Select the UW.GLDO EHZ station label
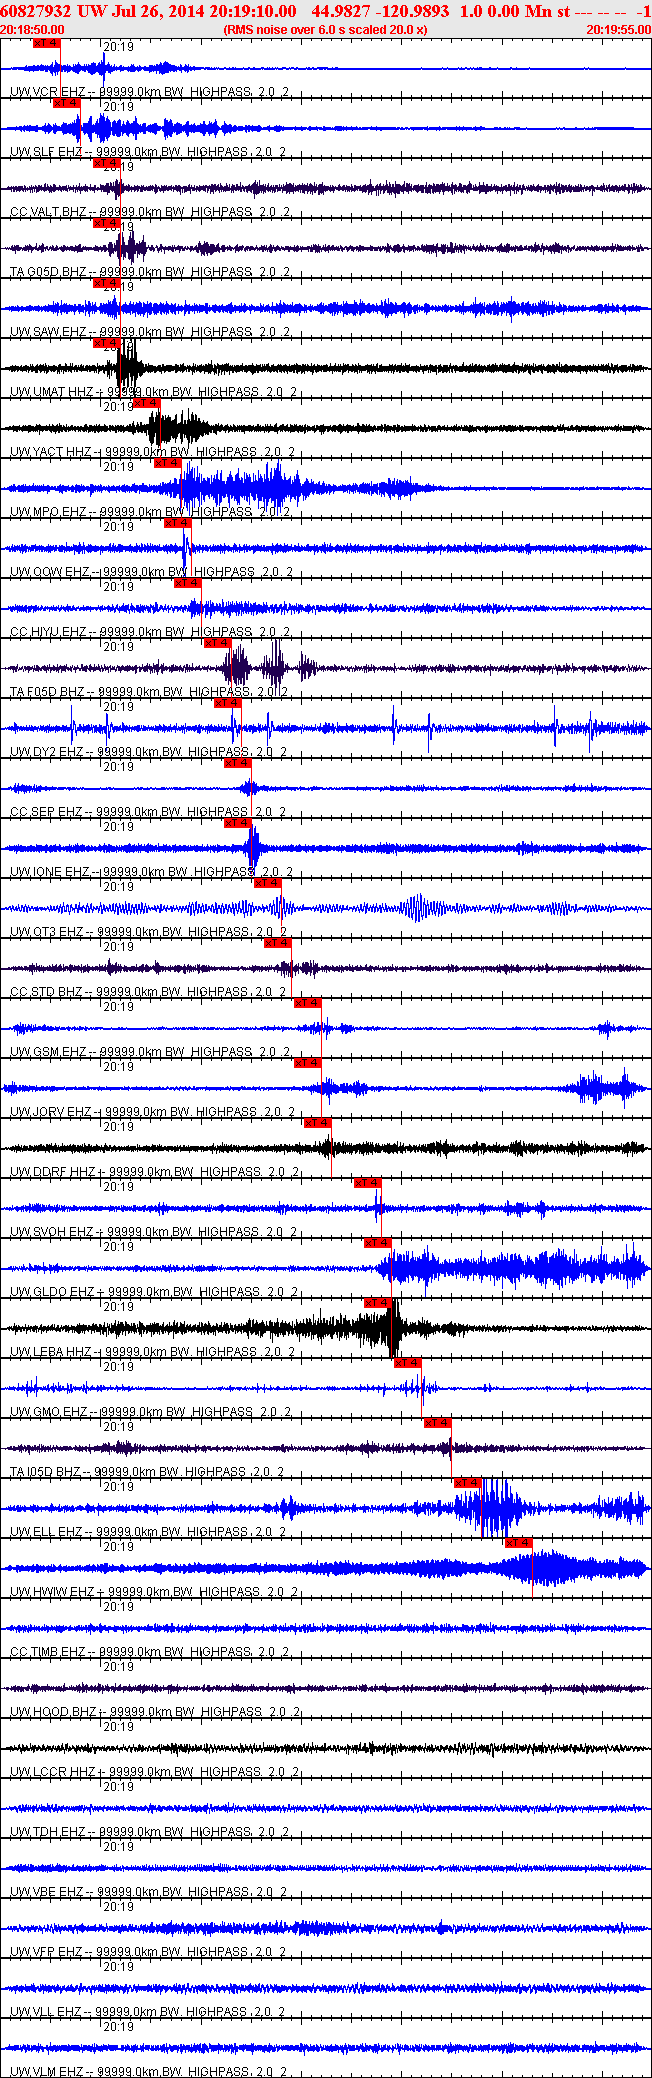Viewport: 652px width, 2078px height. pos(52,1292)
